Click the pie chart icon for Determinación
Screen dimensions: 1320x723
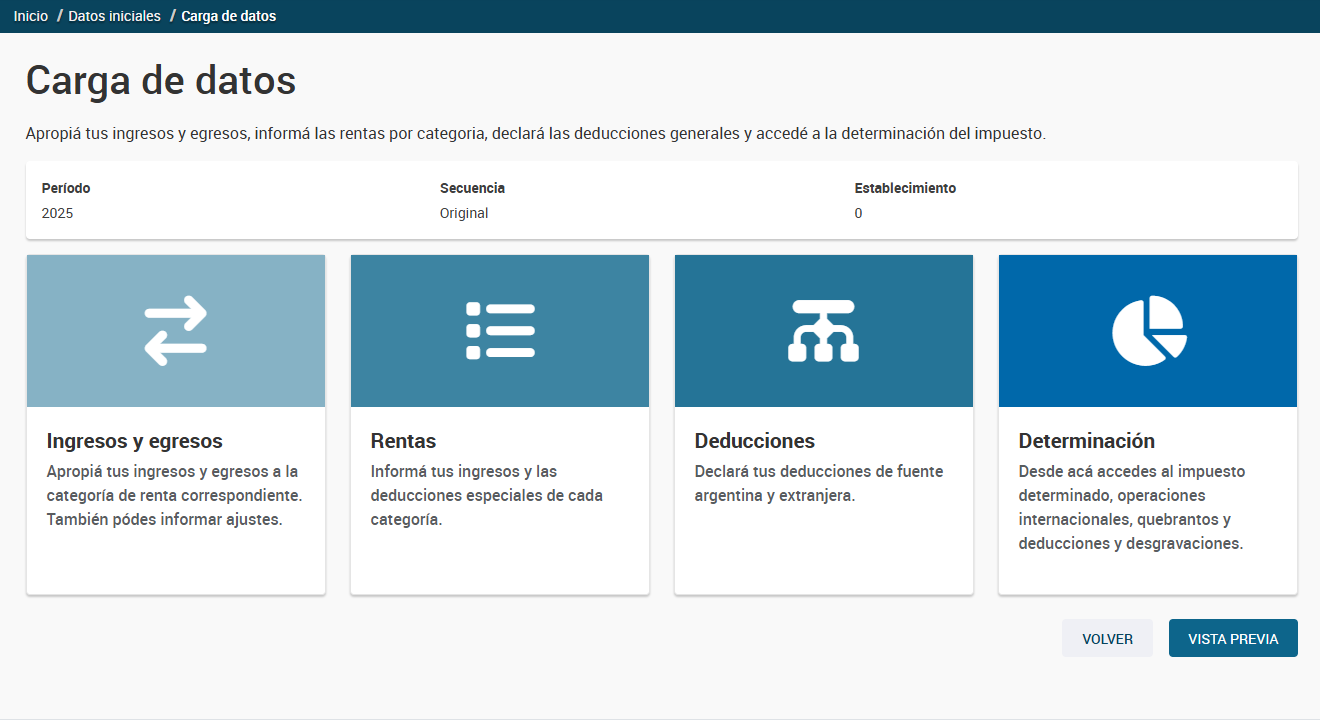pyautogui.click(x=1148, y=331)
